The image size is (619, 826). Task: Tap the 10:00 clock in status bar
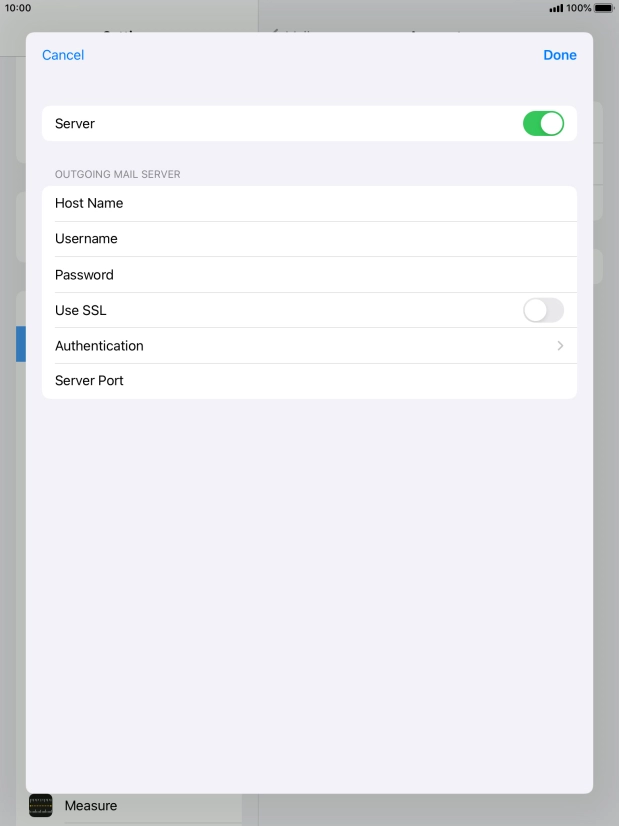[18, 8]
